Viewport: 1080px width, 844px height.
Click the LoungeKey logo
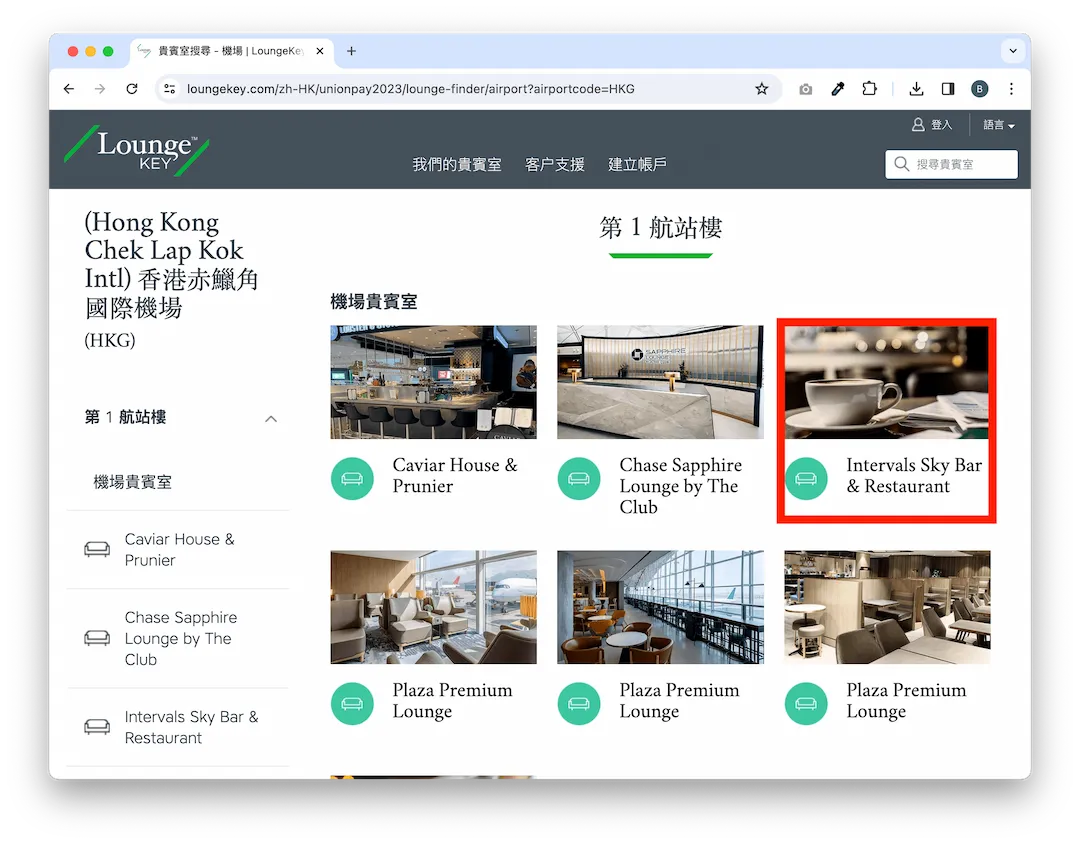[x=137, y=150]
